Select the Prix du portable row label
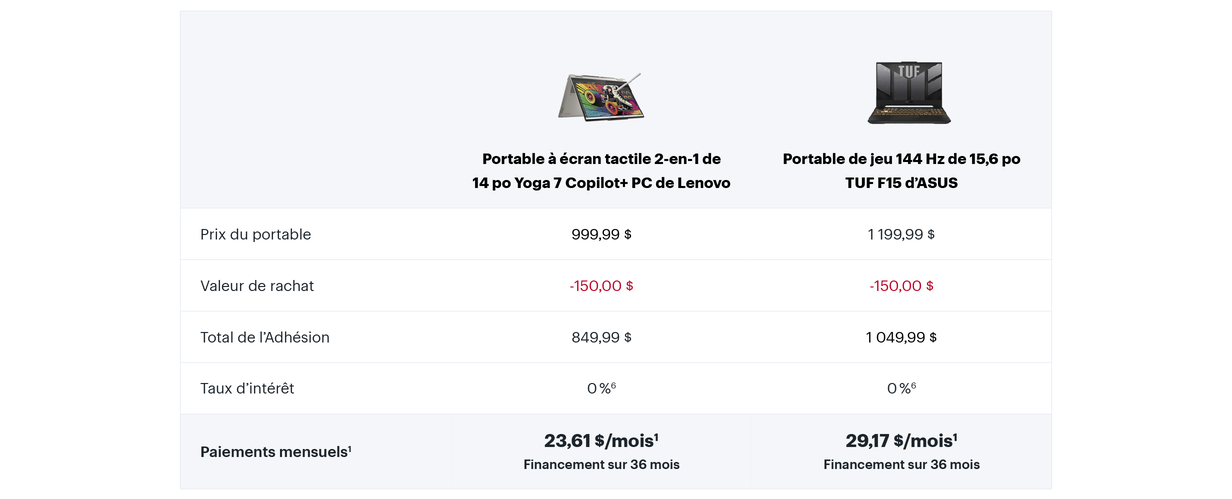Image resolution: width=1232 pixels, height=499 pixels. 255,234
